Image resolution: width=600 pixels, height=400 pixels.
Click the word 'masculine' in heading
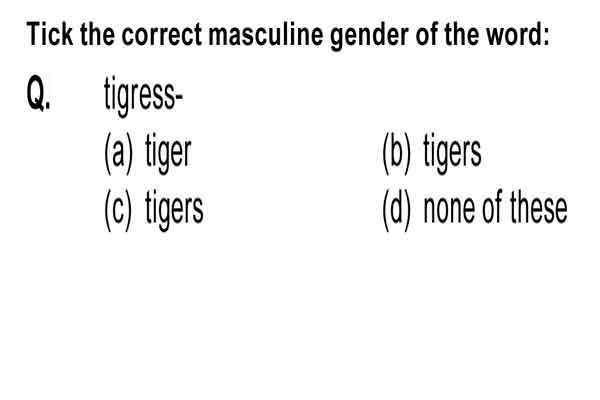coord(266,35)
